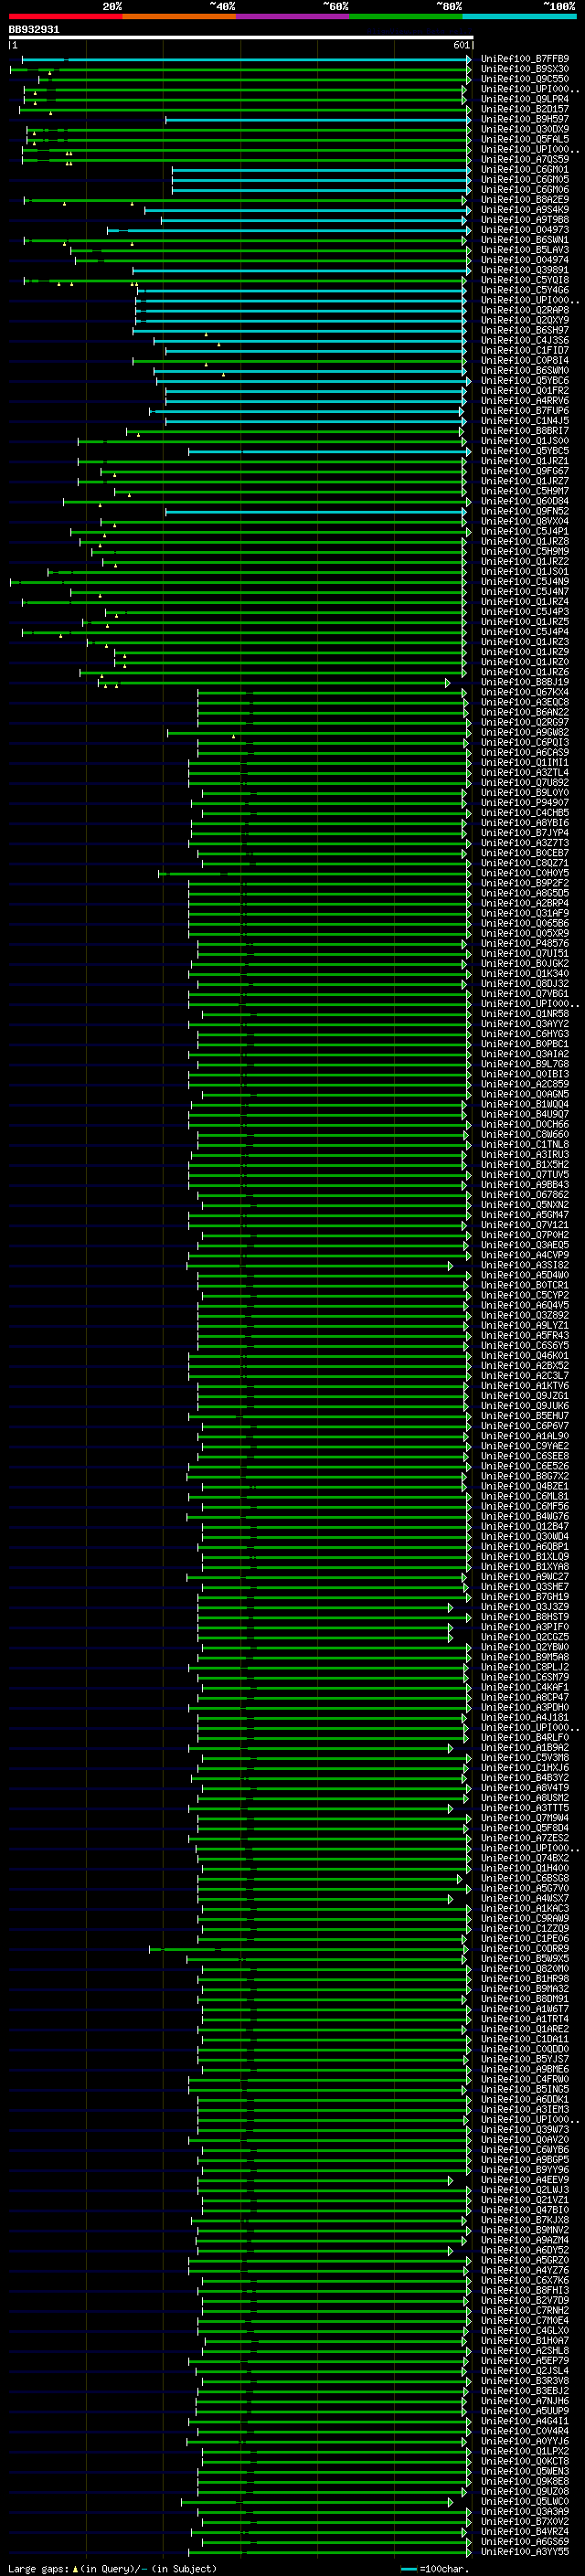Select hit label UniRef100_B6SWN1

click(x=525, y=240)
